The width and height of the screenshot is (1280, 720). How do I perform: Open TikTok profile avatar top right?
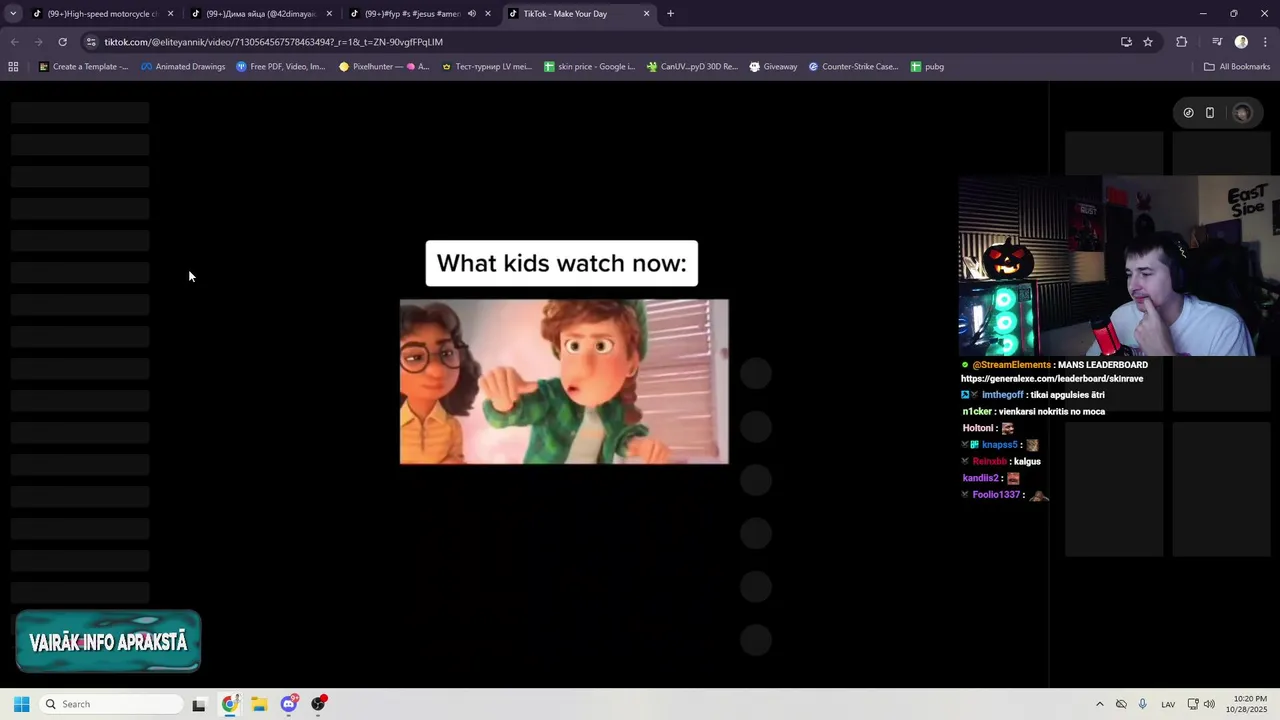pos(1242,113)
